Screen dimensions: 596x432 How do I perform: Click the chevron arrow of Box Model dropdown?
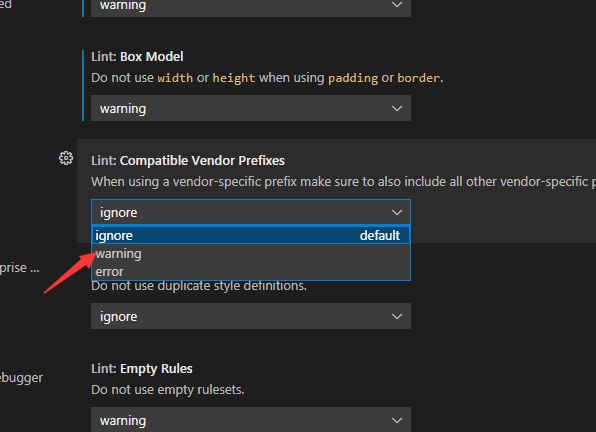click(397, 109)
